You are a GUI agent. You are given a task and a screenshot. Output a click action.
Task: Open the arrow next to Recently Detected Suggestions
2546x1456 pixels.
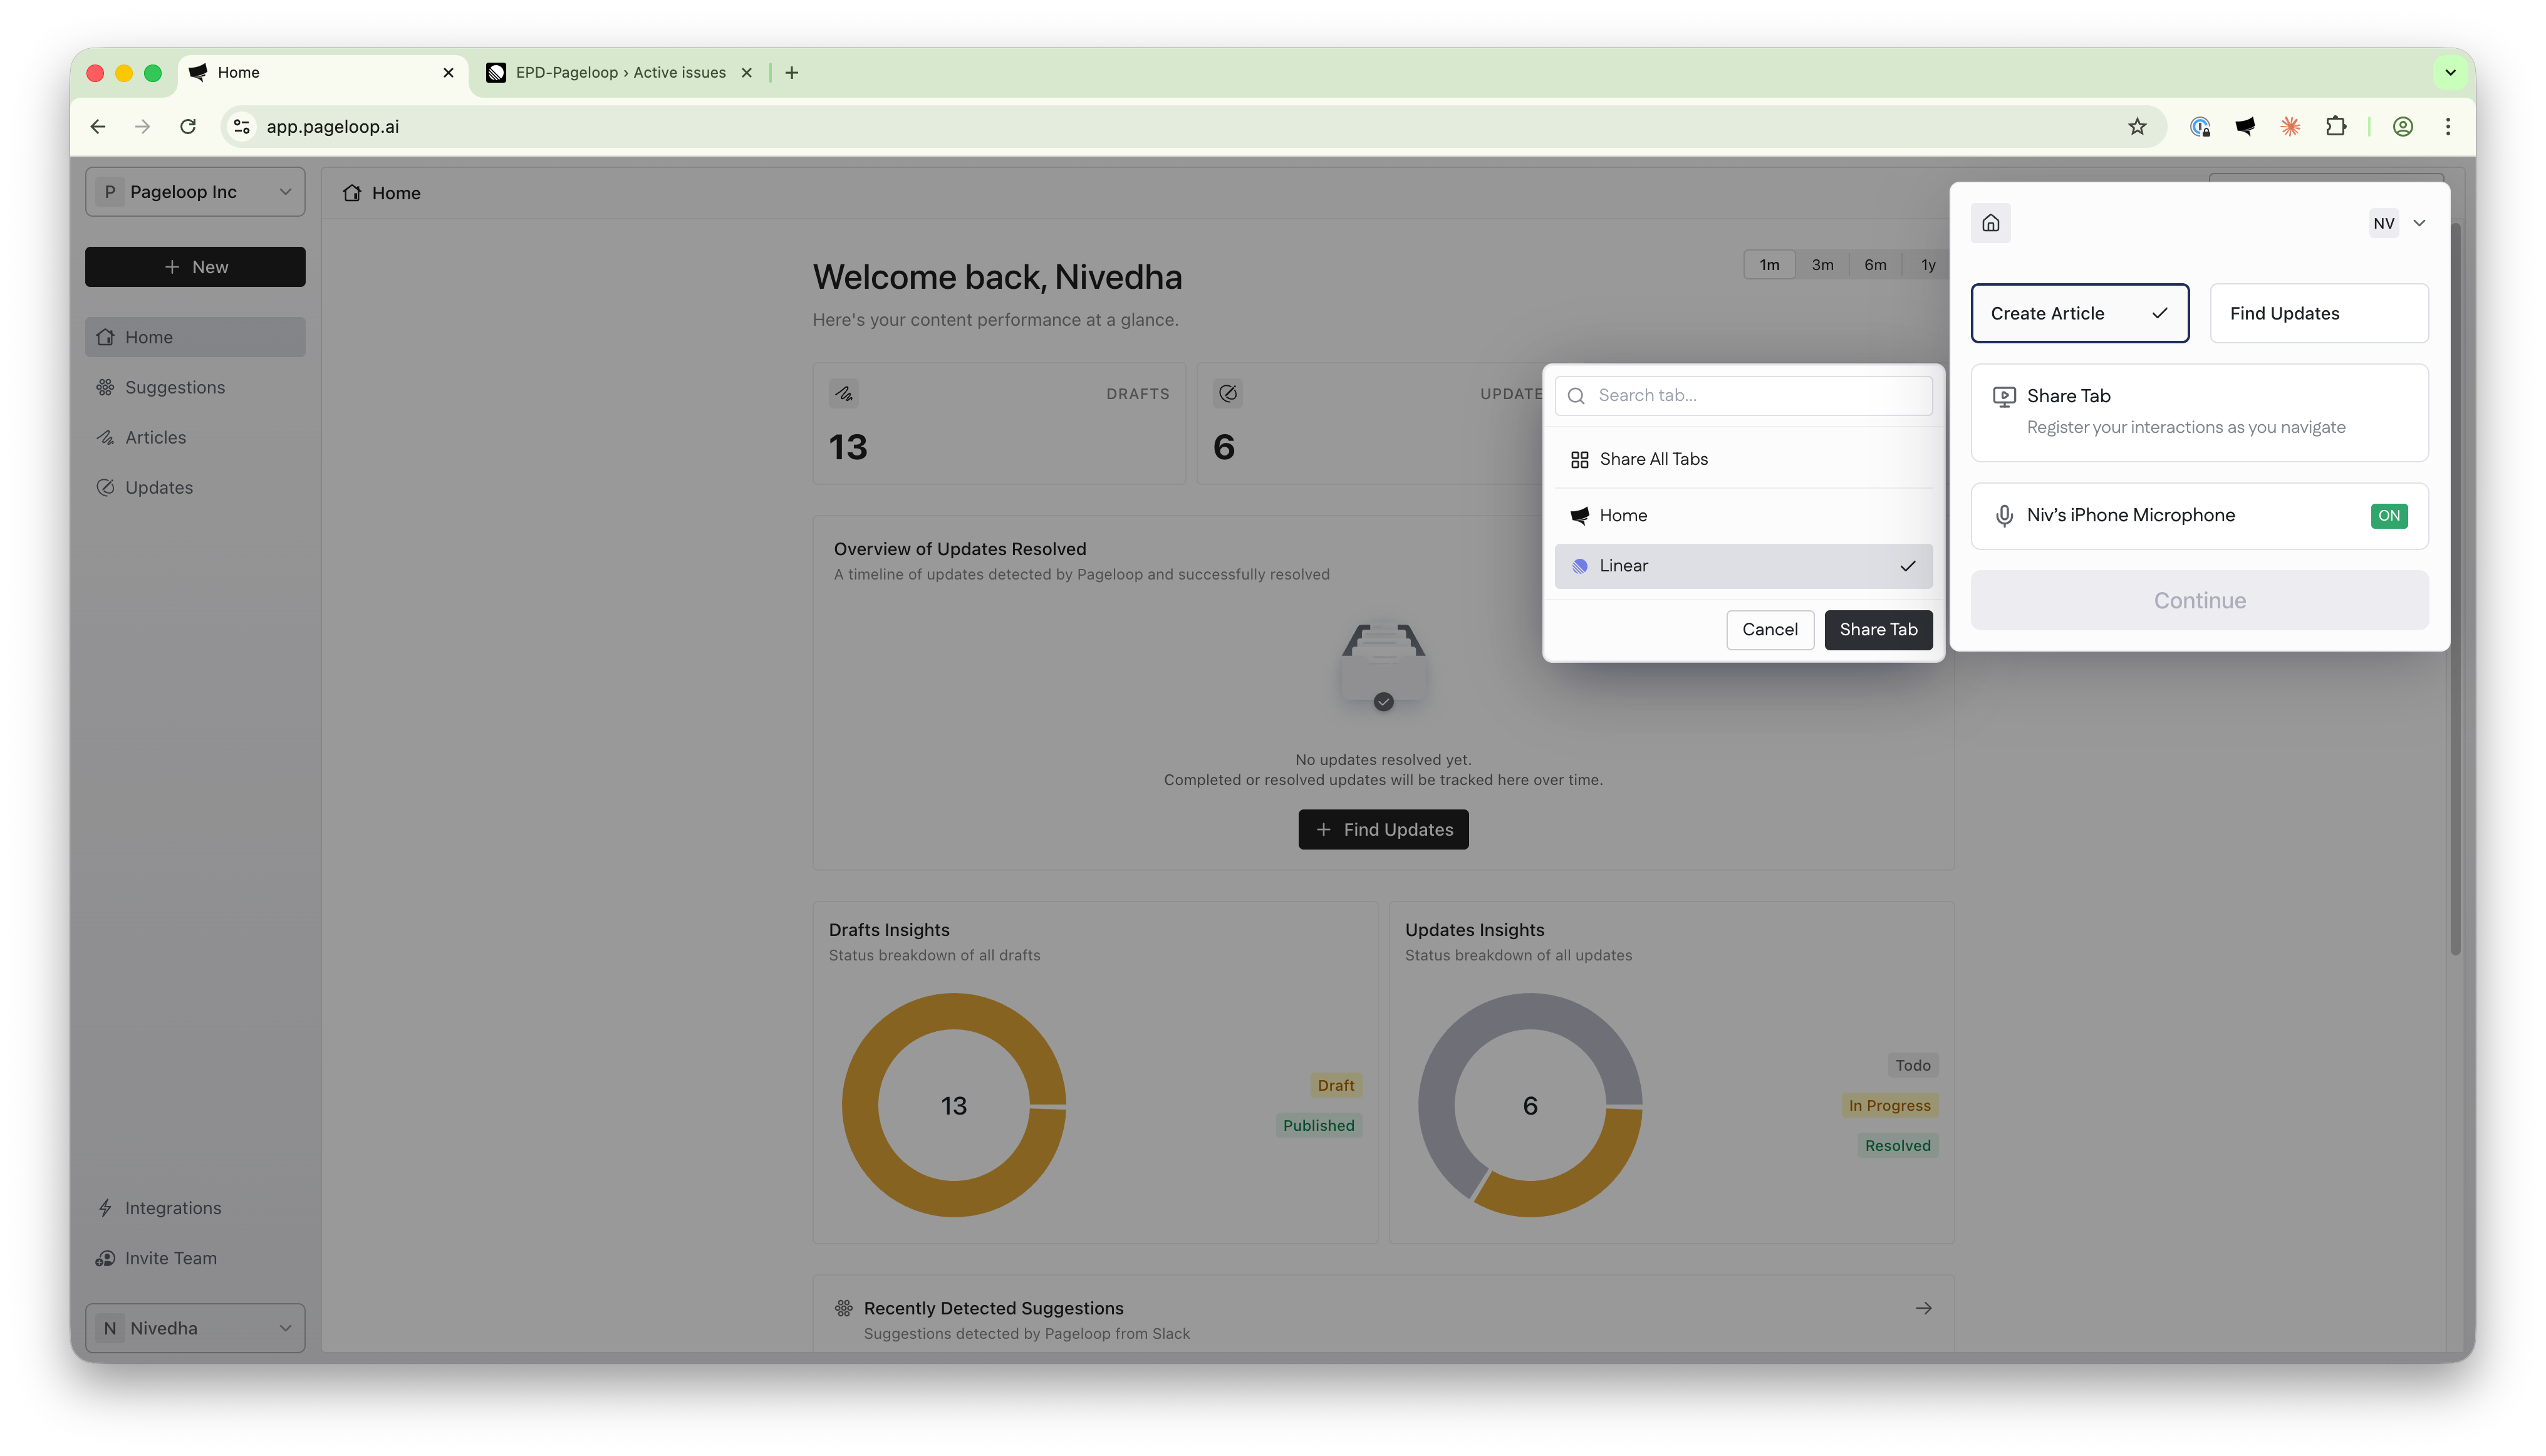pos(1923,1308)
